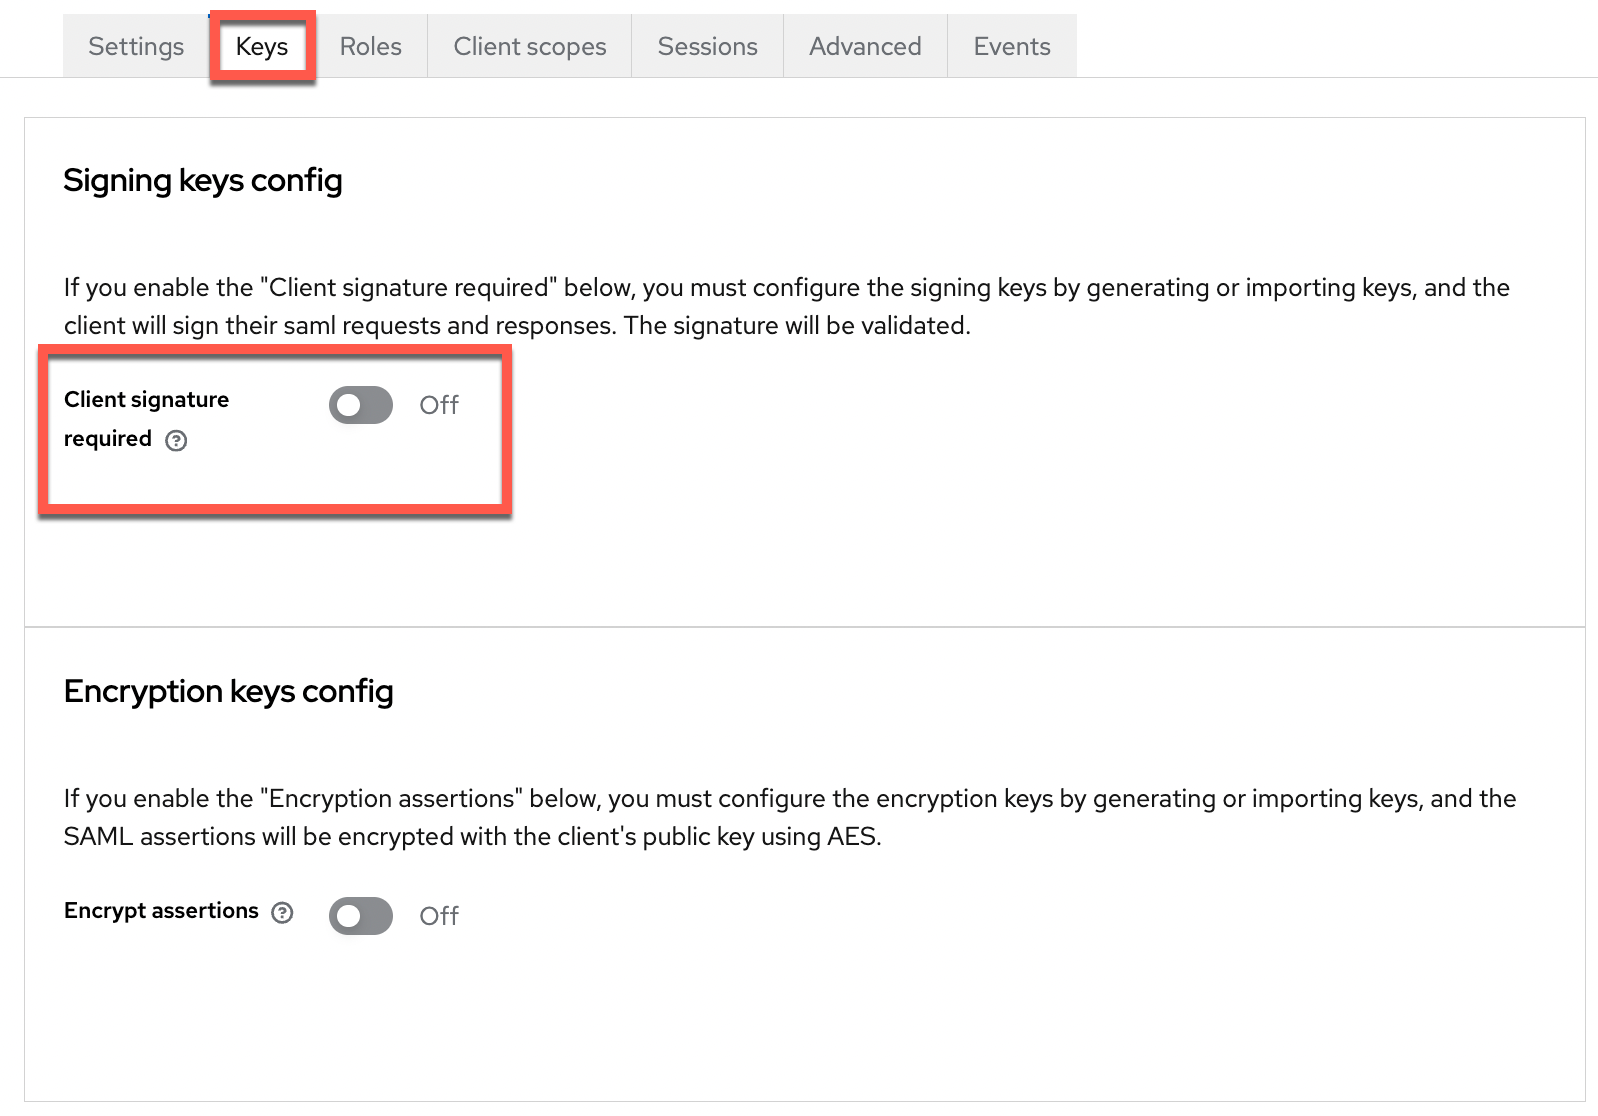
Task: Click the Client signature required label
Action: (146, 400)
